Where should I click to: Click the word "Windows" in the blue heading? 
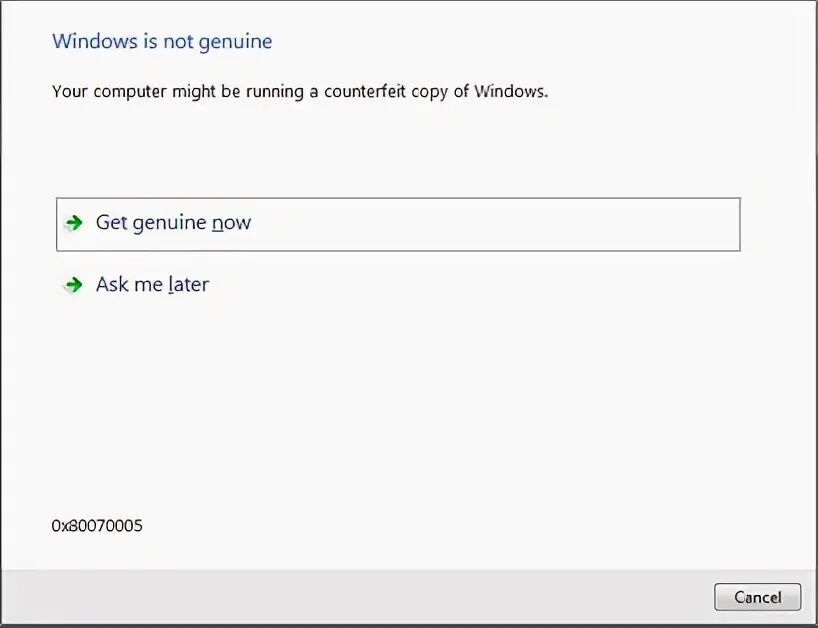95,41
